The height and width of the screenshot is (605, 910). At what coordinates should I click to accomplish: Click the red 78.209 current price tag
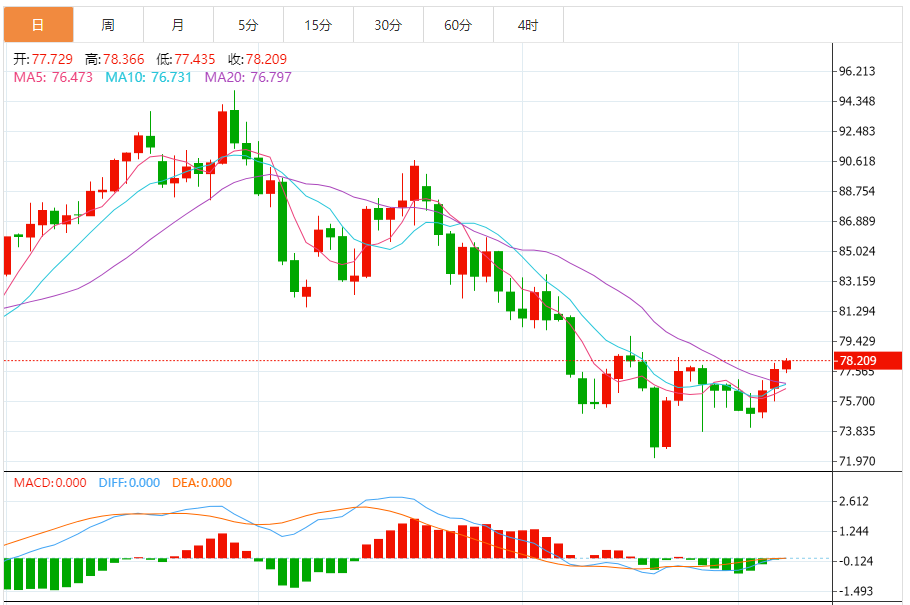(x=868, y=361)
